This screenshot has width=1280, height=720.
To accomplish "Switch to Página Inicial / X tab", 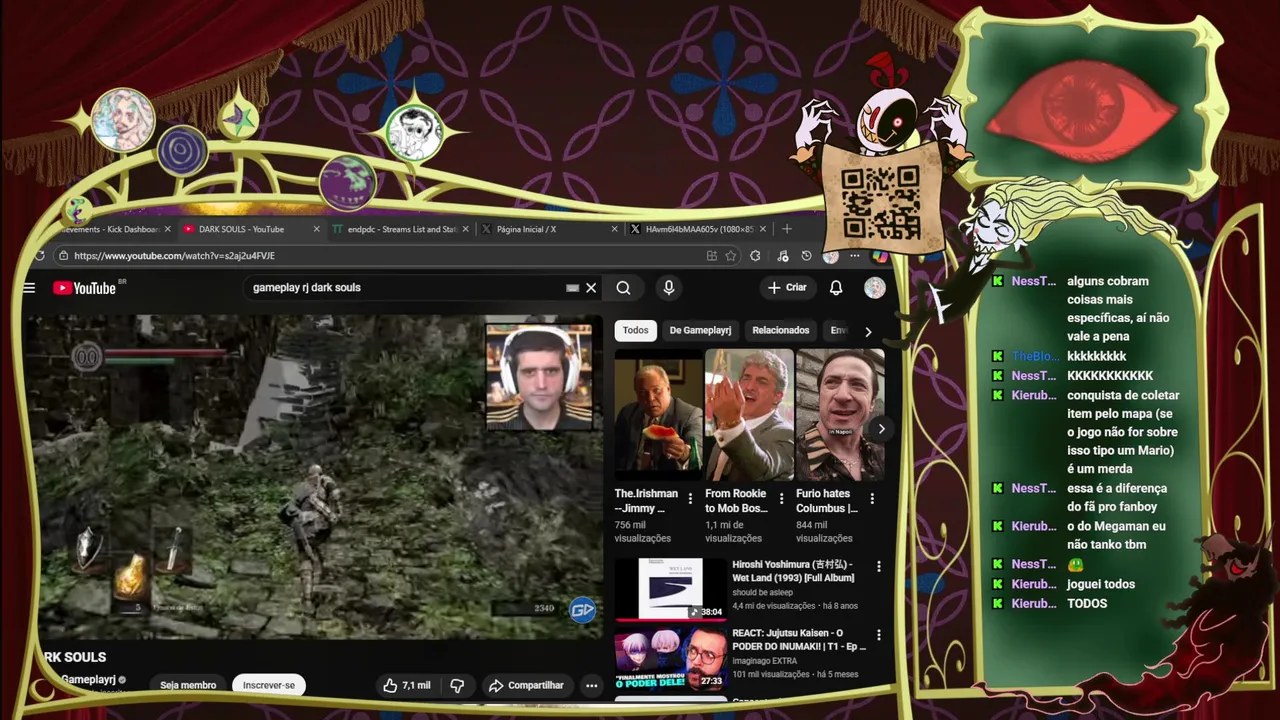I will [548, 229].
